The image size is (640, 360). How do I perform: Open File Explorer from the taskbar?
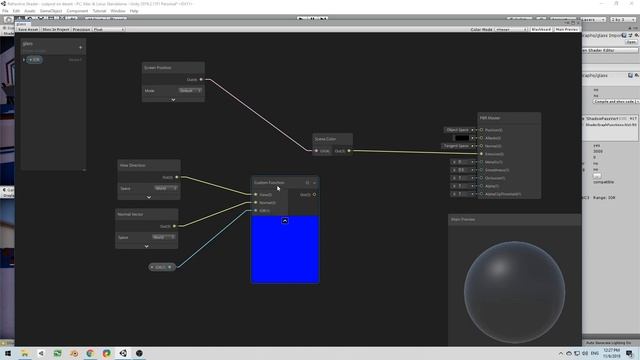click(x=24, y=353)
